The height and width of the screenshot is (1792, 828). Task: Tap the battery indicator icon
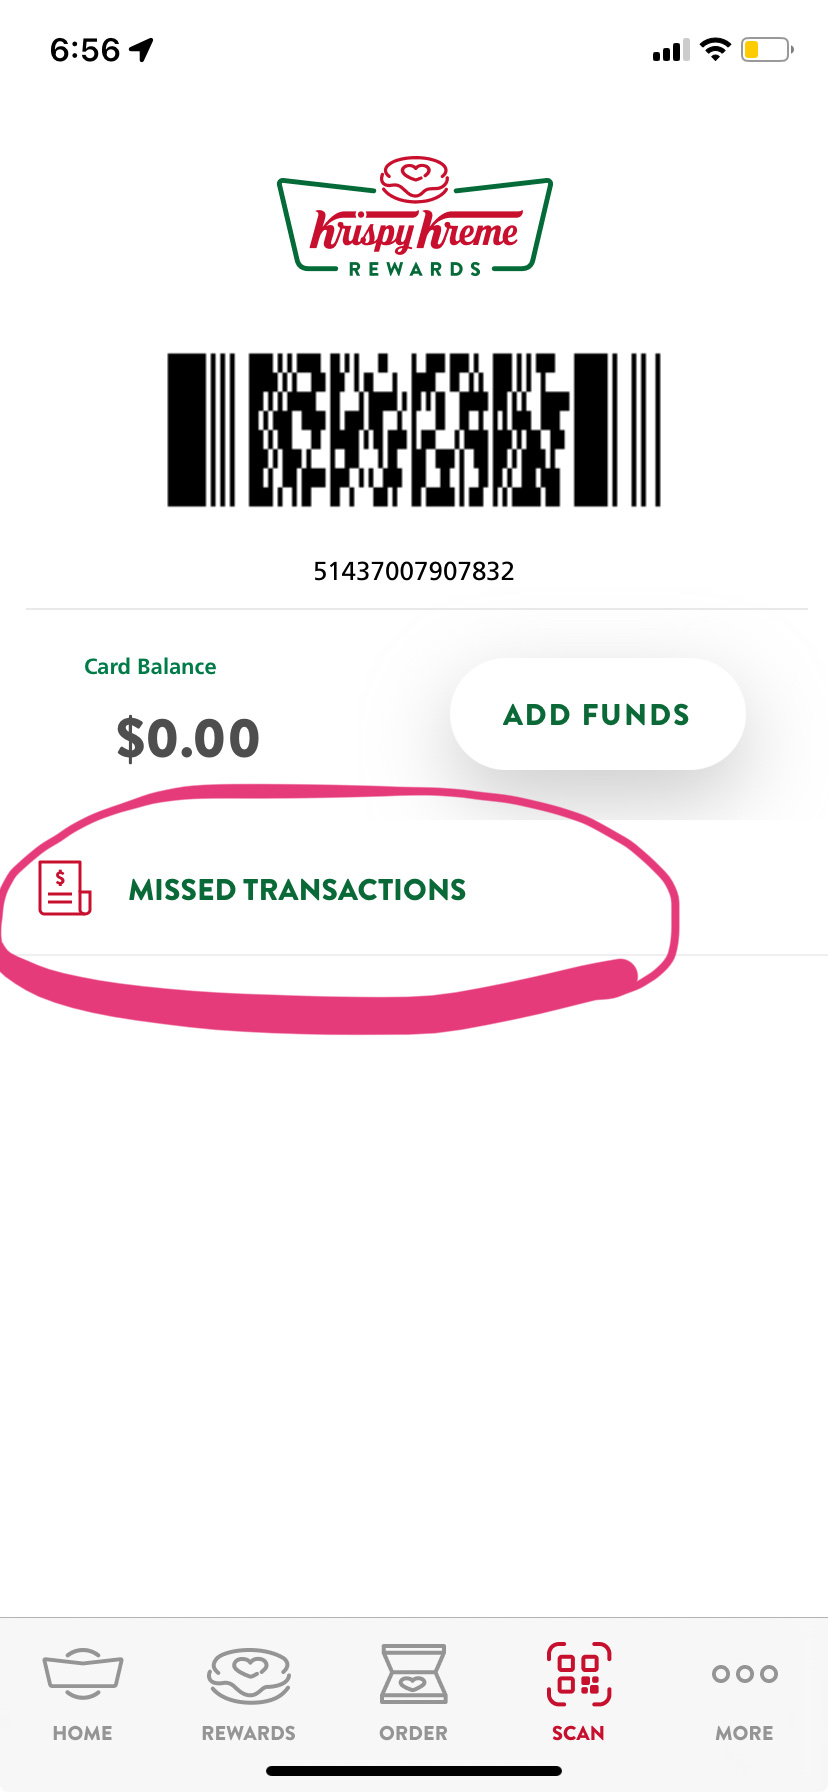click(766, 49)
